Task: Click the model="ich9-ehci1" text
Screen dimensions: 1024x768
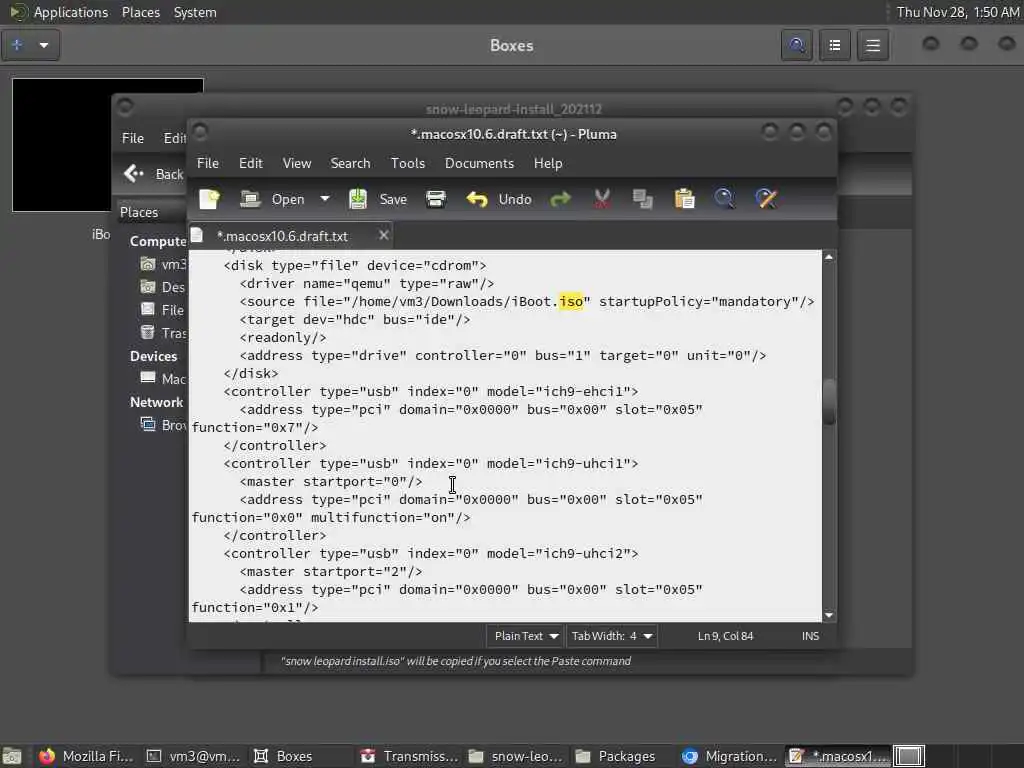Action: tap(558, 391)
